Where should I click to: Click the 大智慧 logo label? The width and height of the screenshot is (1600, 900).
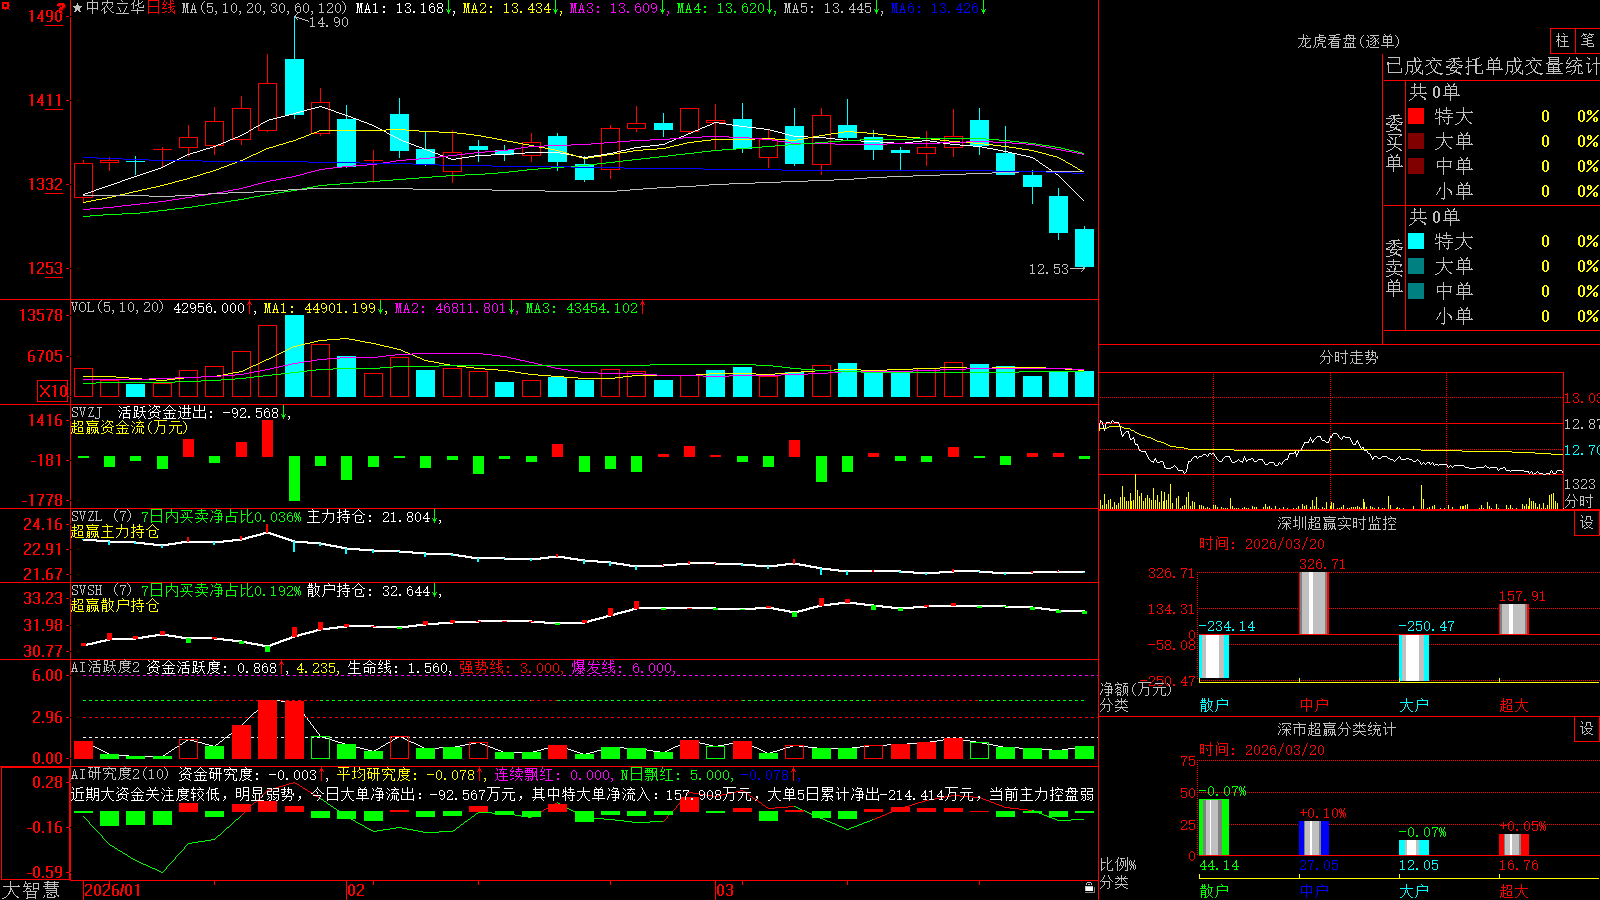click(31, 890)
